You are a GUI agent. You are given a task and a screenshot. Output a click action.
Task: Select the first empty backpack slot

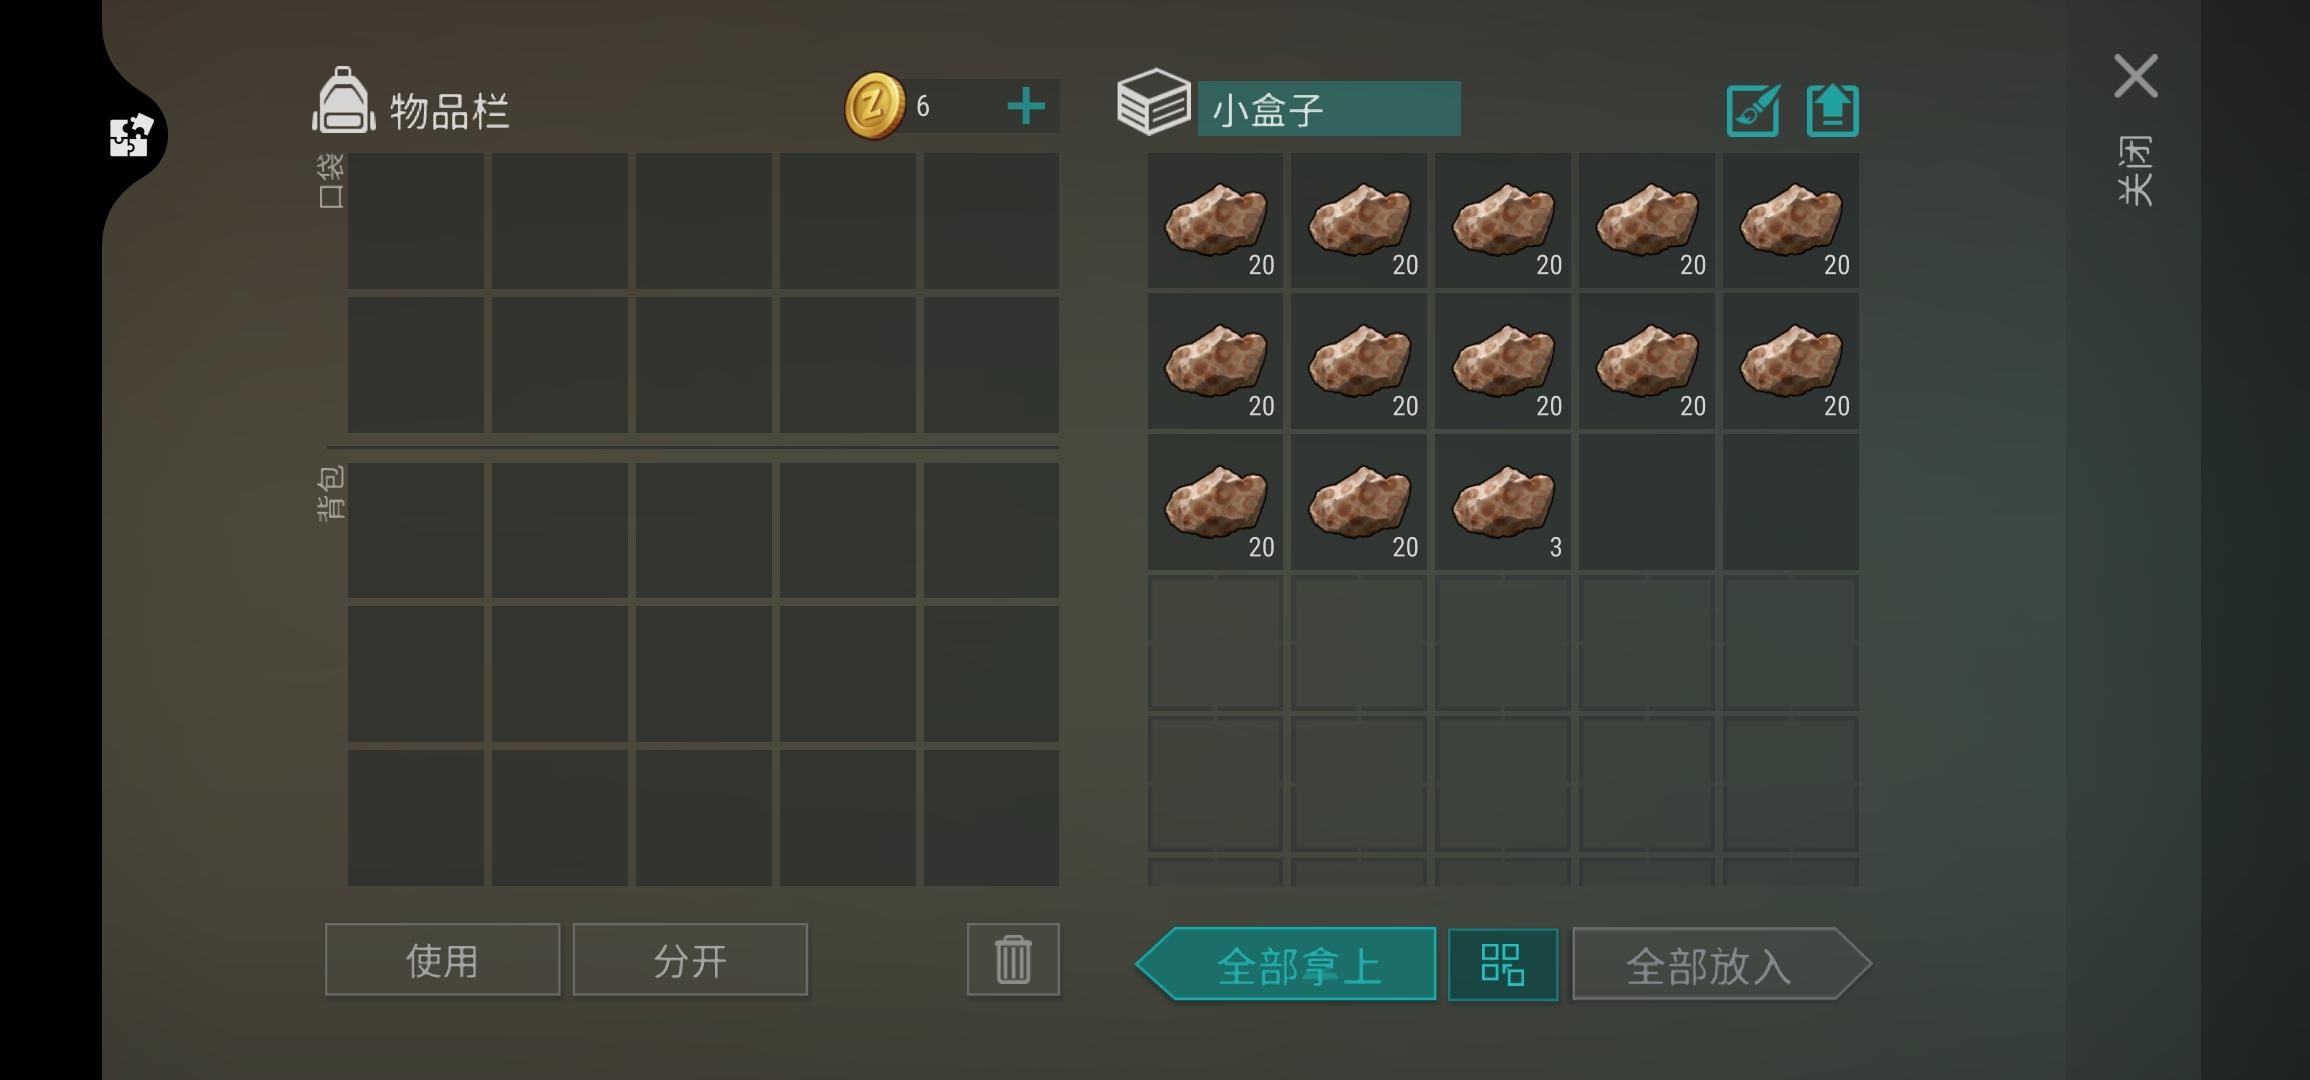(416, 530)
